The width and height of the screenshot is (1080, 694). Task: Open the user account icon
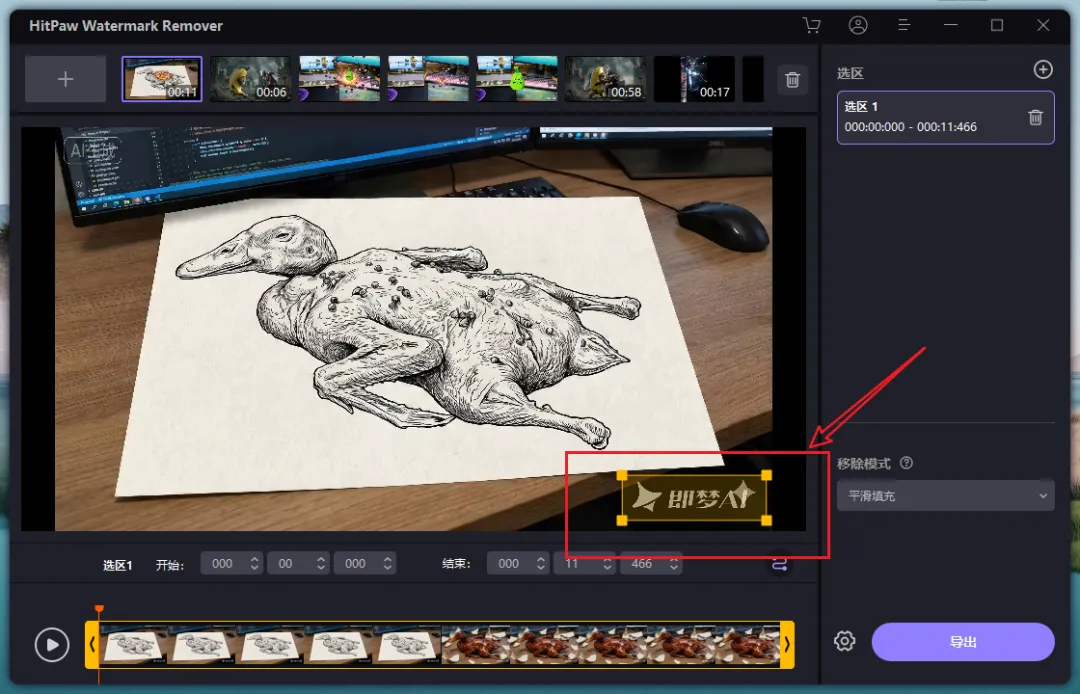858,25
